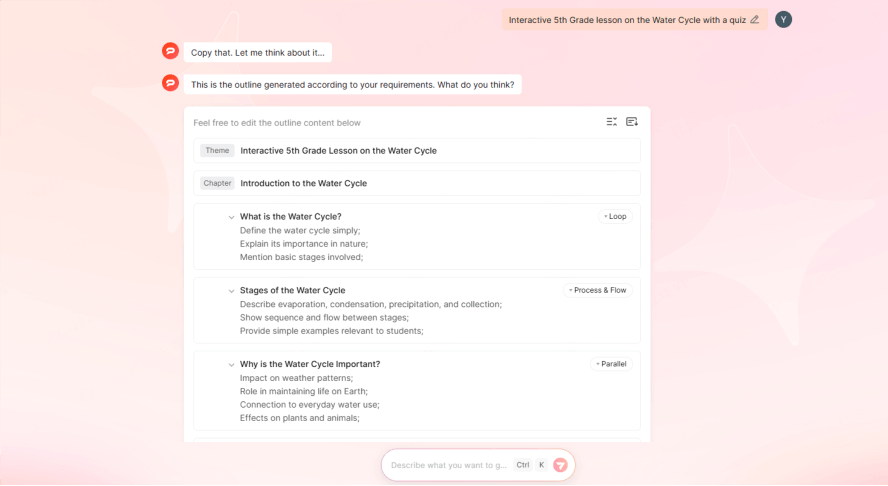Click the assistant avatar beside the outline message
Screen dimensions: 888x486
(171, 83)
